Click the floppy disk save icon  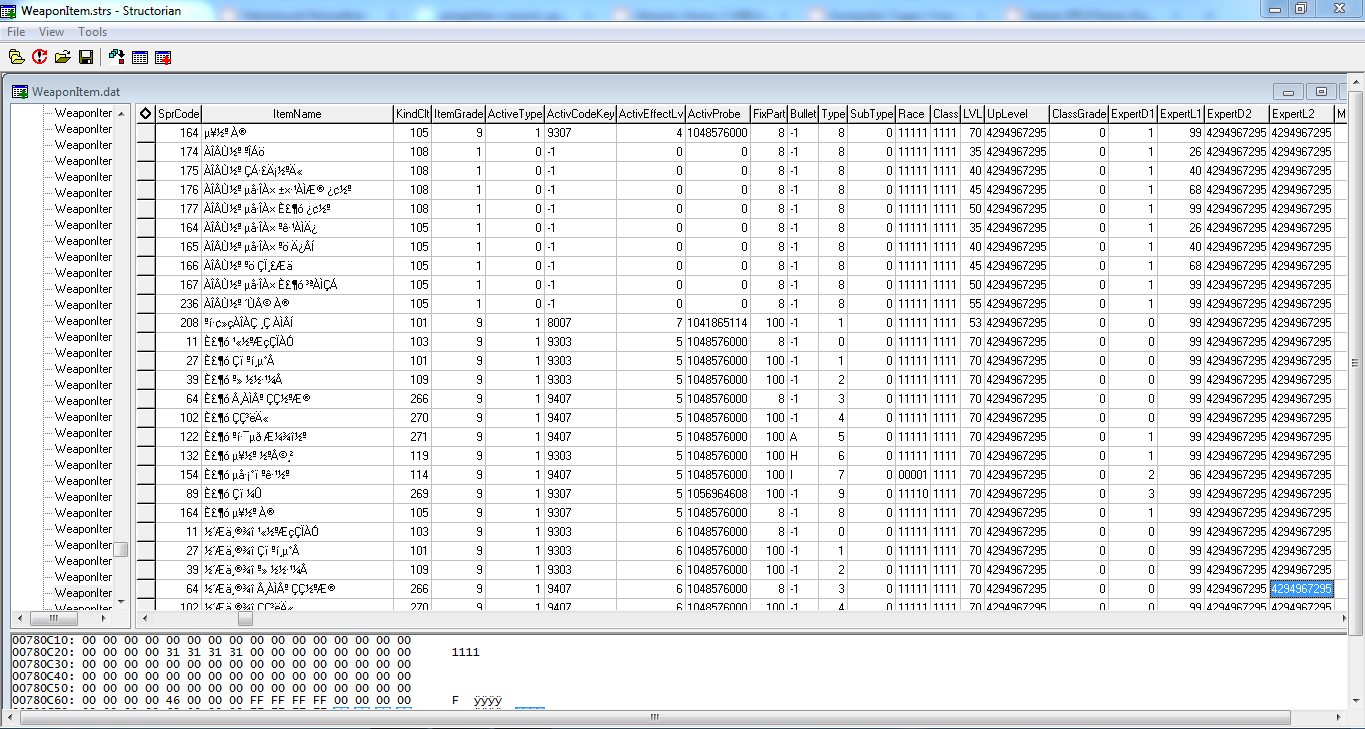click(x=86, y=57)
